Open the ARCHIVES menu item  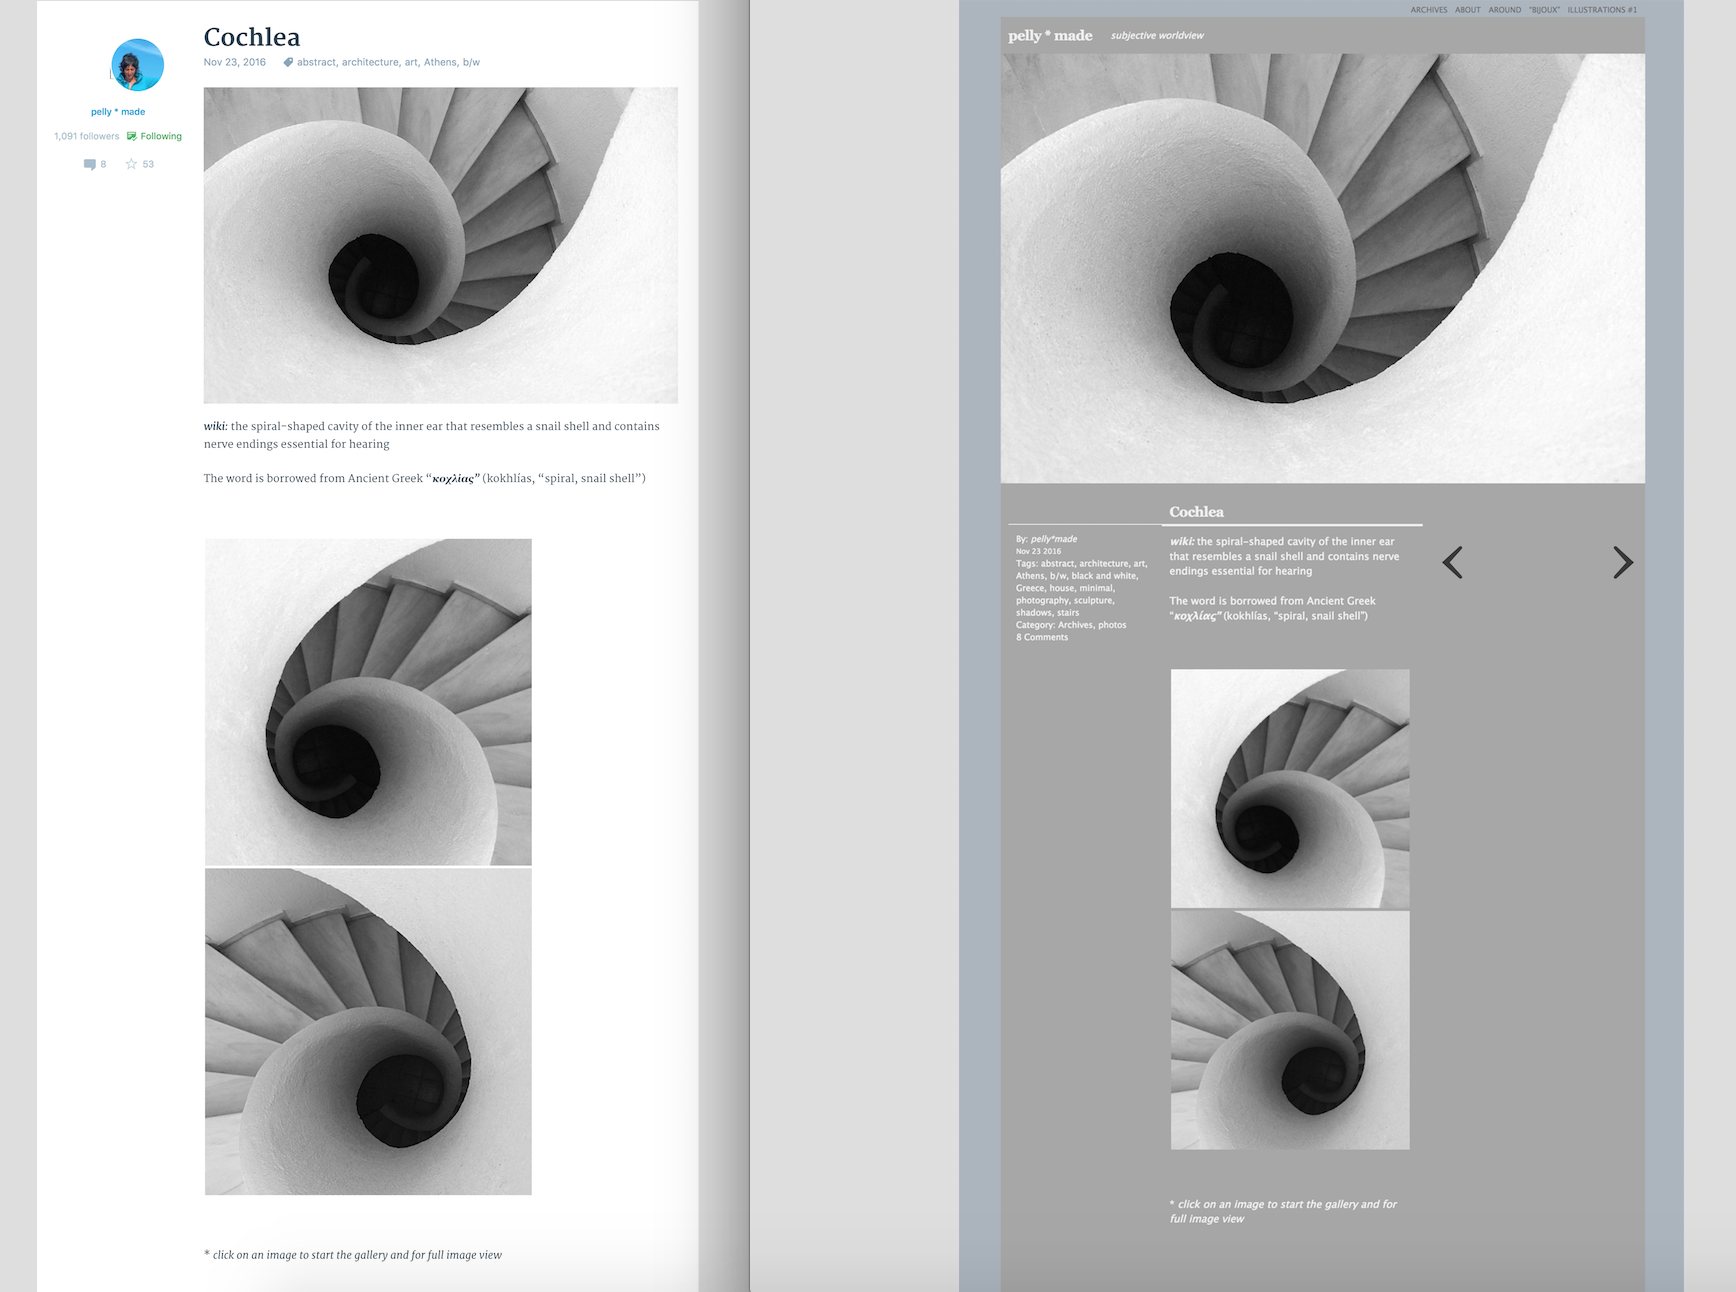pyautogui.click(x=1428, y=10)
